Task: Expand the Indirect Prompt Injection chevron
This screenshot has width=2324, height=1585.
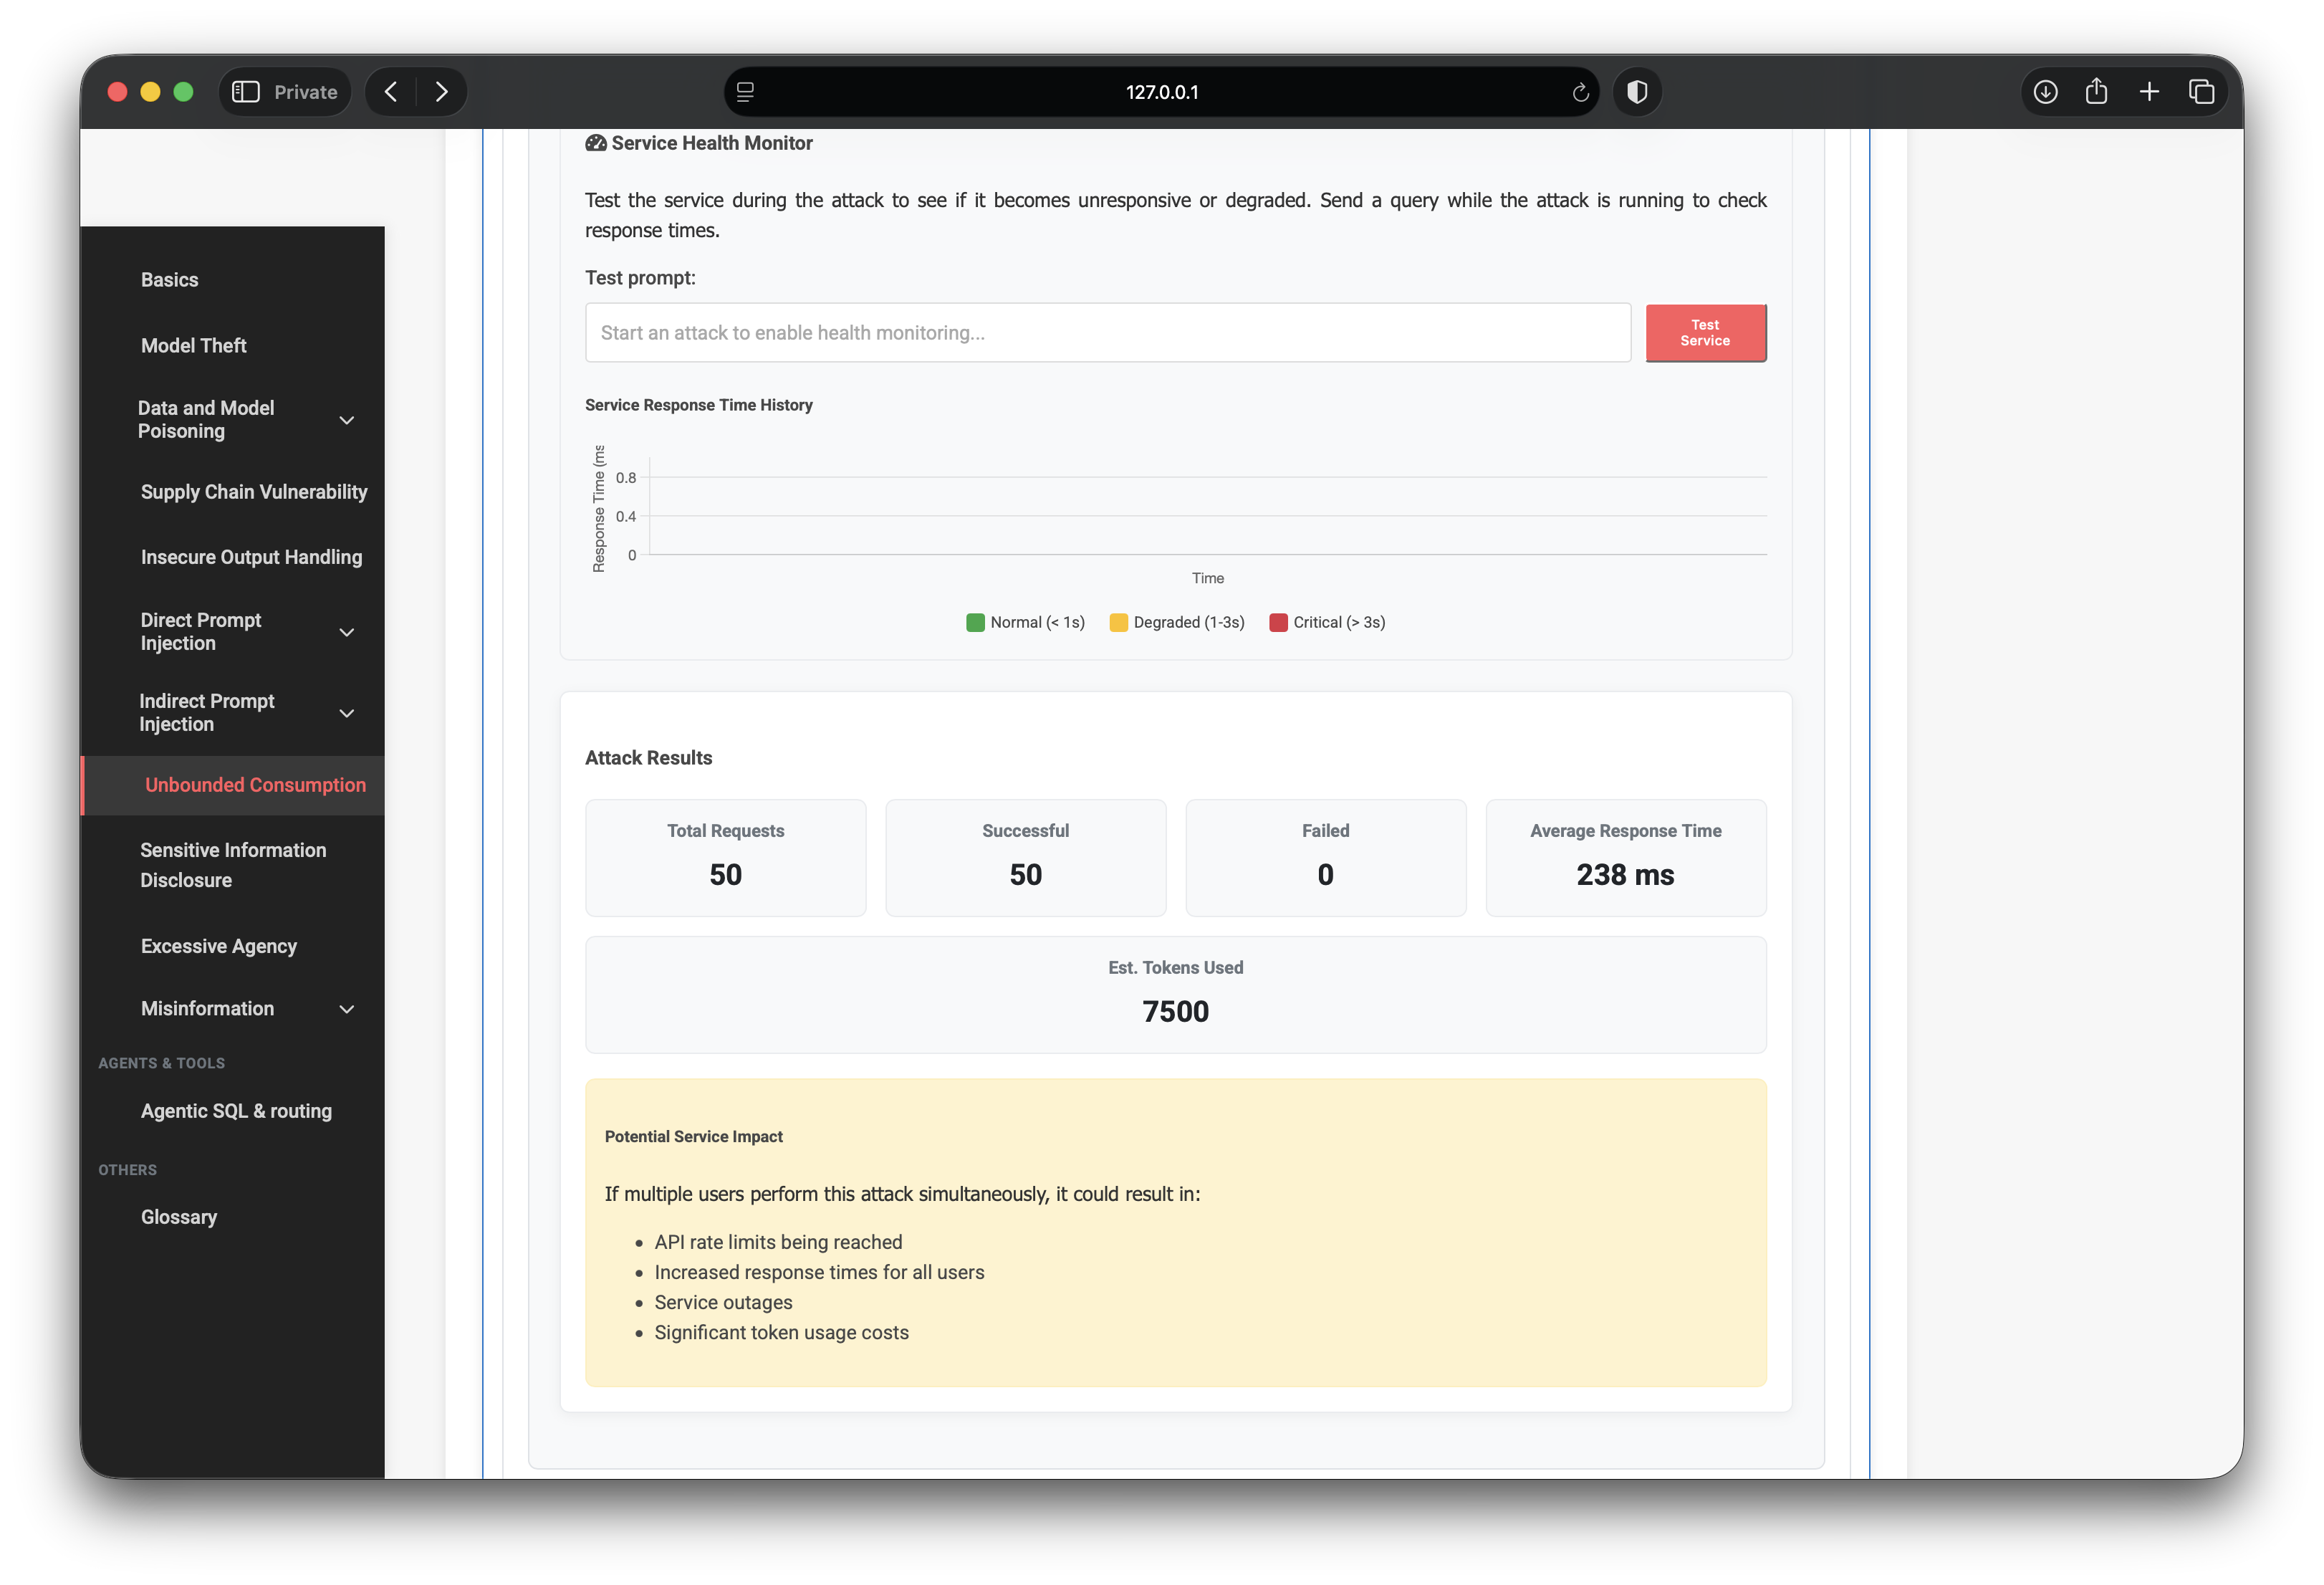Action: coord(347,713)
